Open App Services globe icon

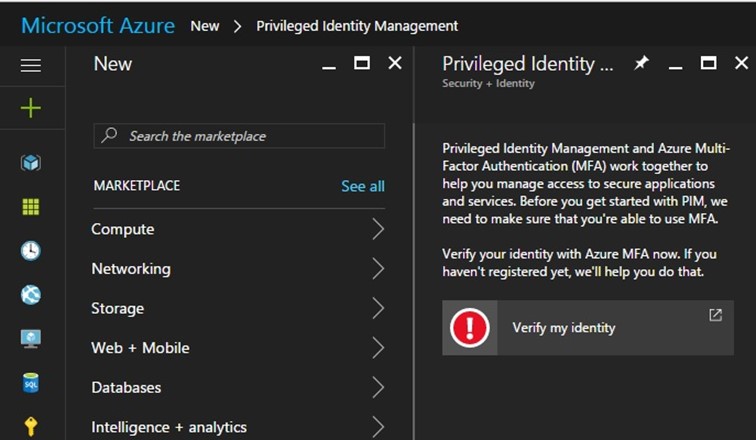coord(30,295)
